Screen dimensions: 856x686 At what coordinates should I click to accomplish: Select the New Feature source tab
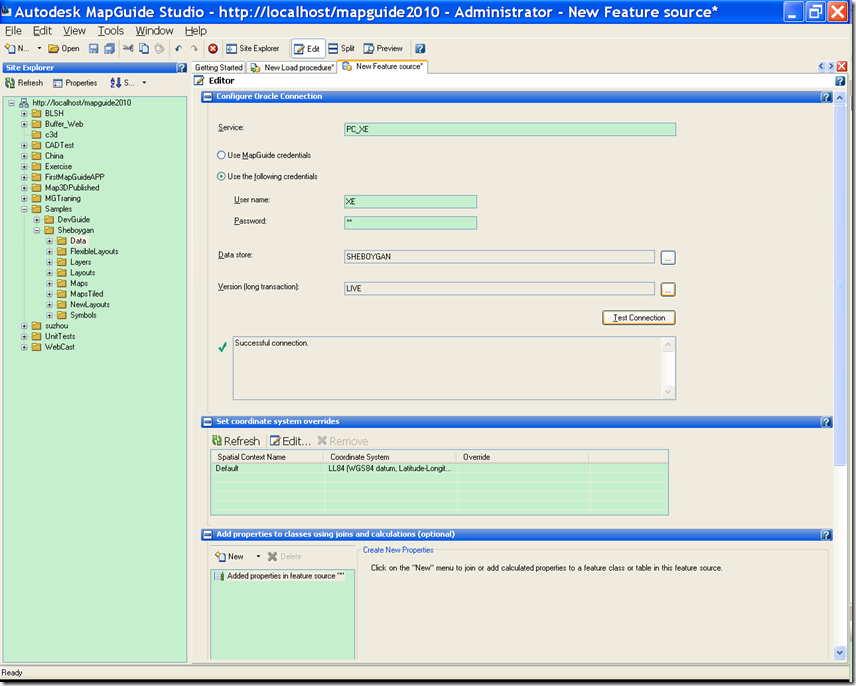pos(383,66)
